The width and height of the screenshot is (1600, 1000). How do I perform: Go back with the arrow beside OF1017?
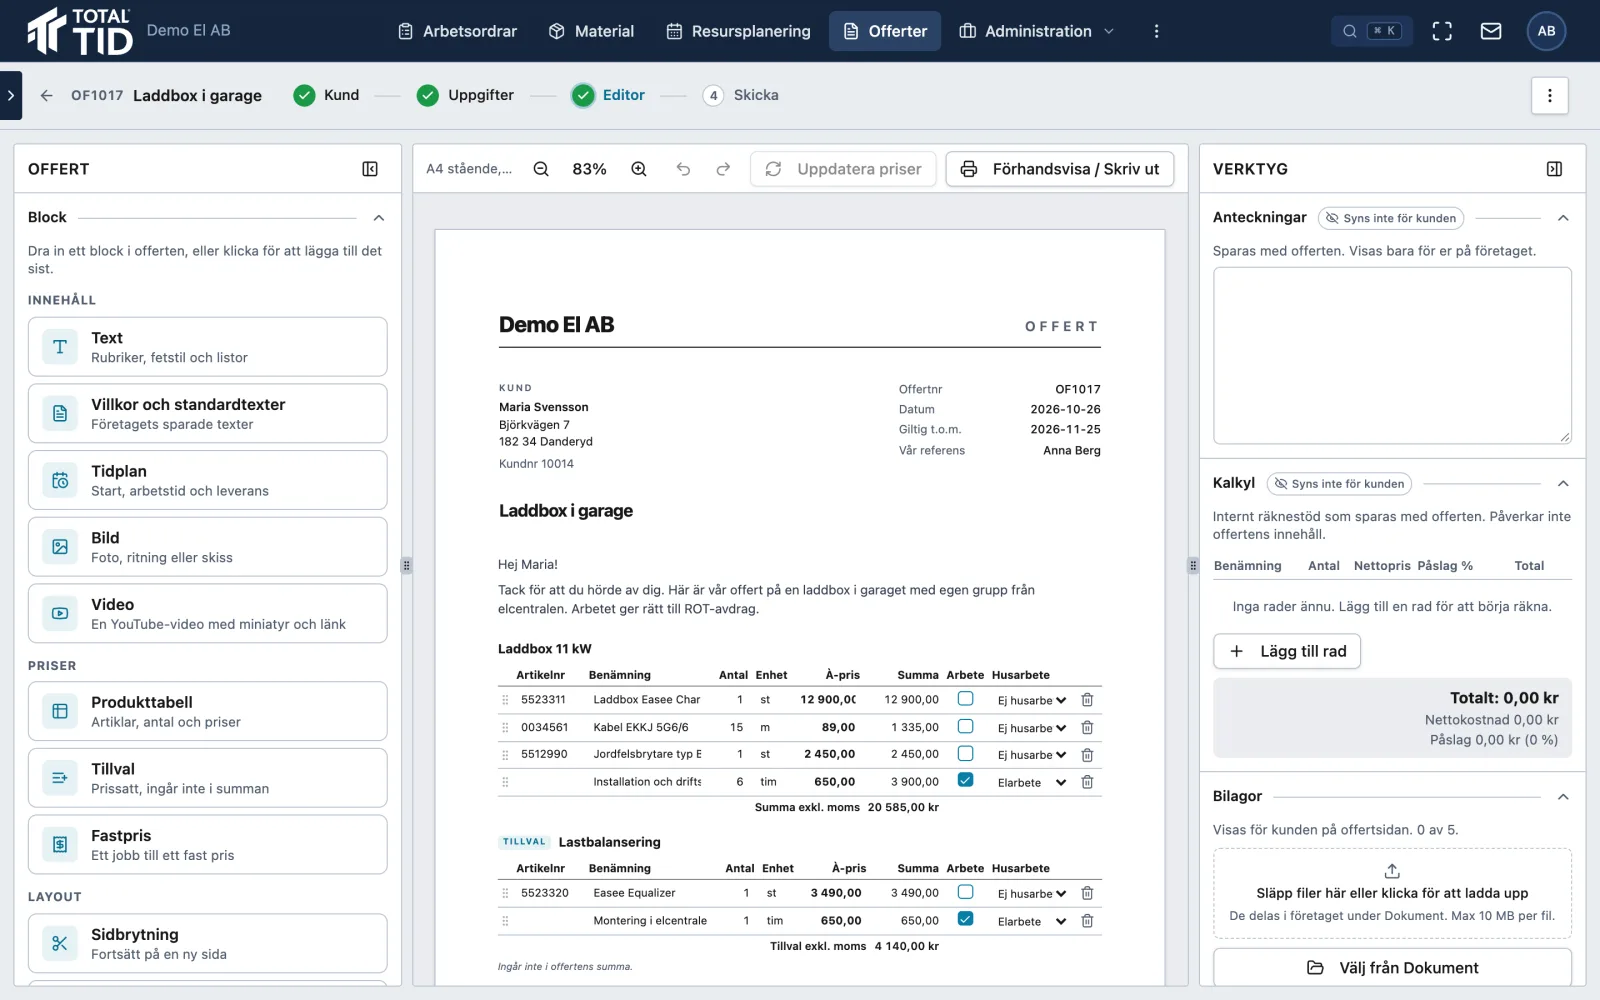tap(46, 95)
